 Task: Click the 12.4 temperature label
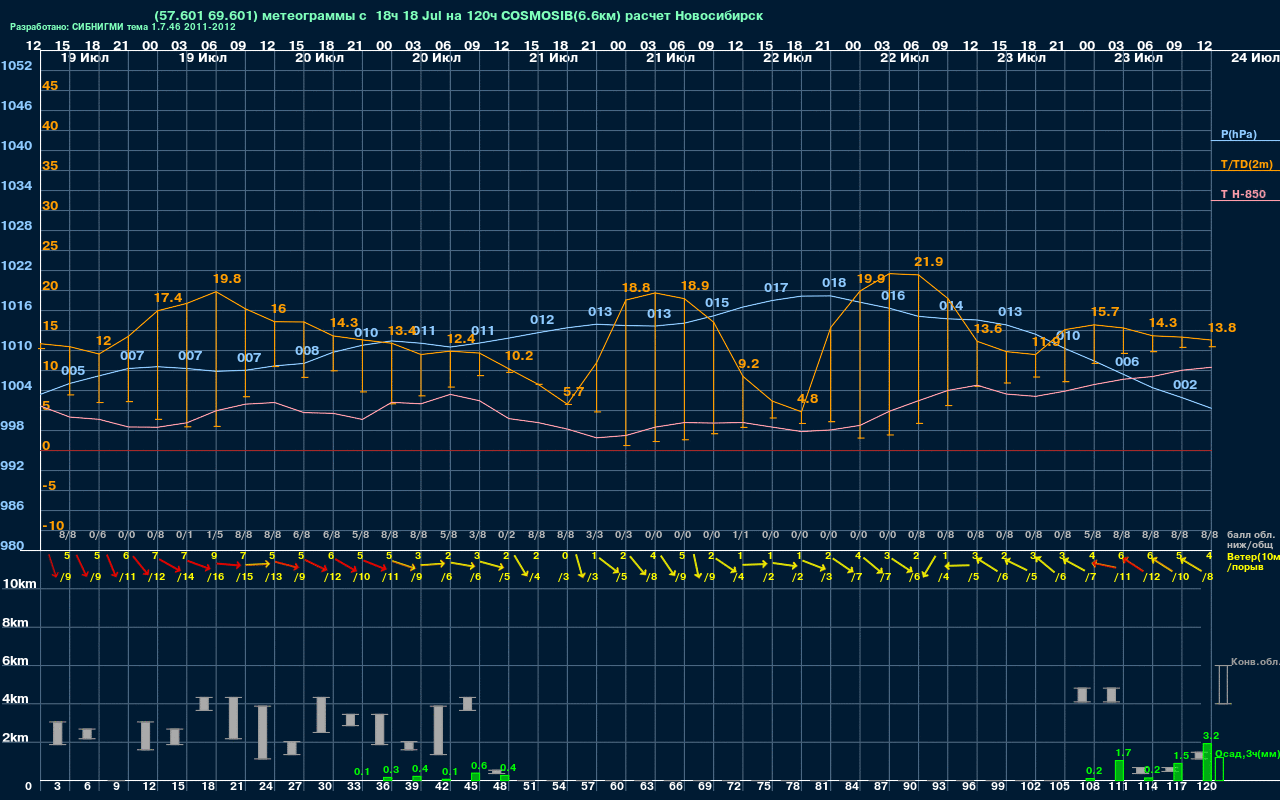(x=461, y=340)
